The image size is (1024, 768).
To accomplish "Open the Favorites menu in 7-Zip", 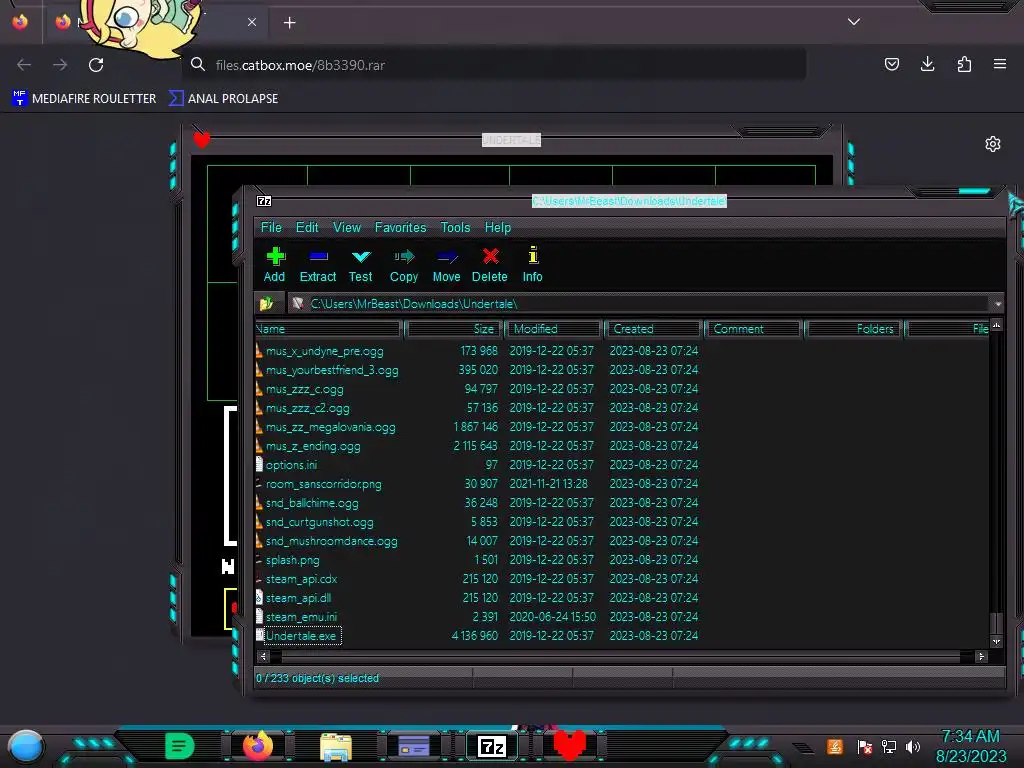I will [400, 227].
